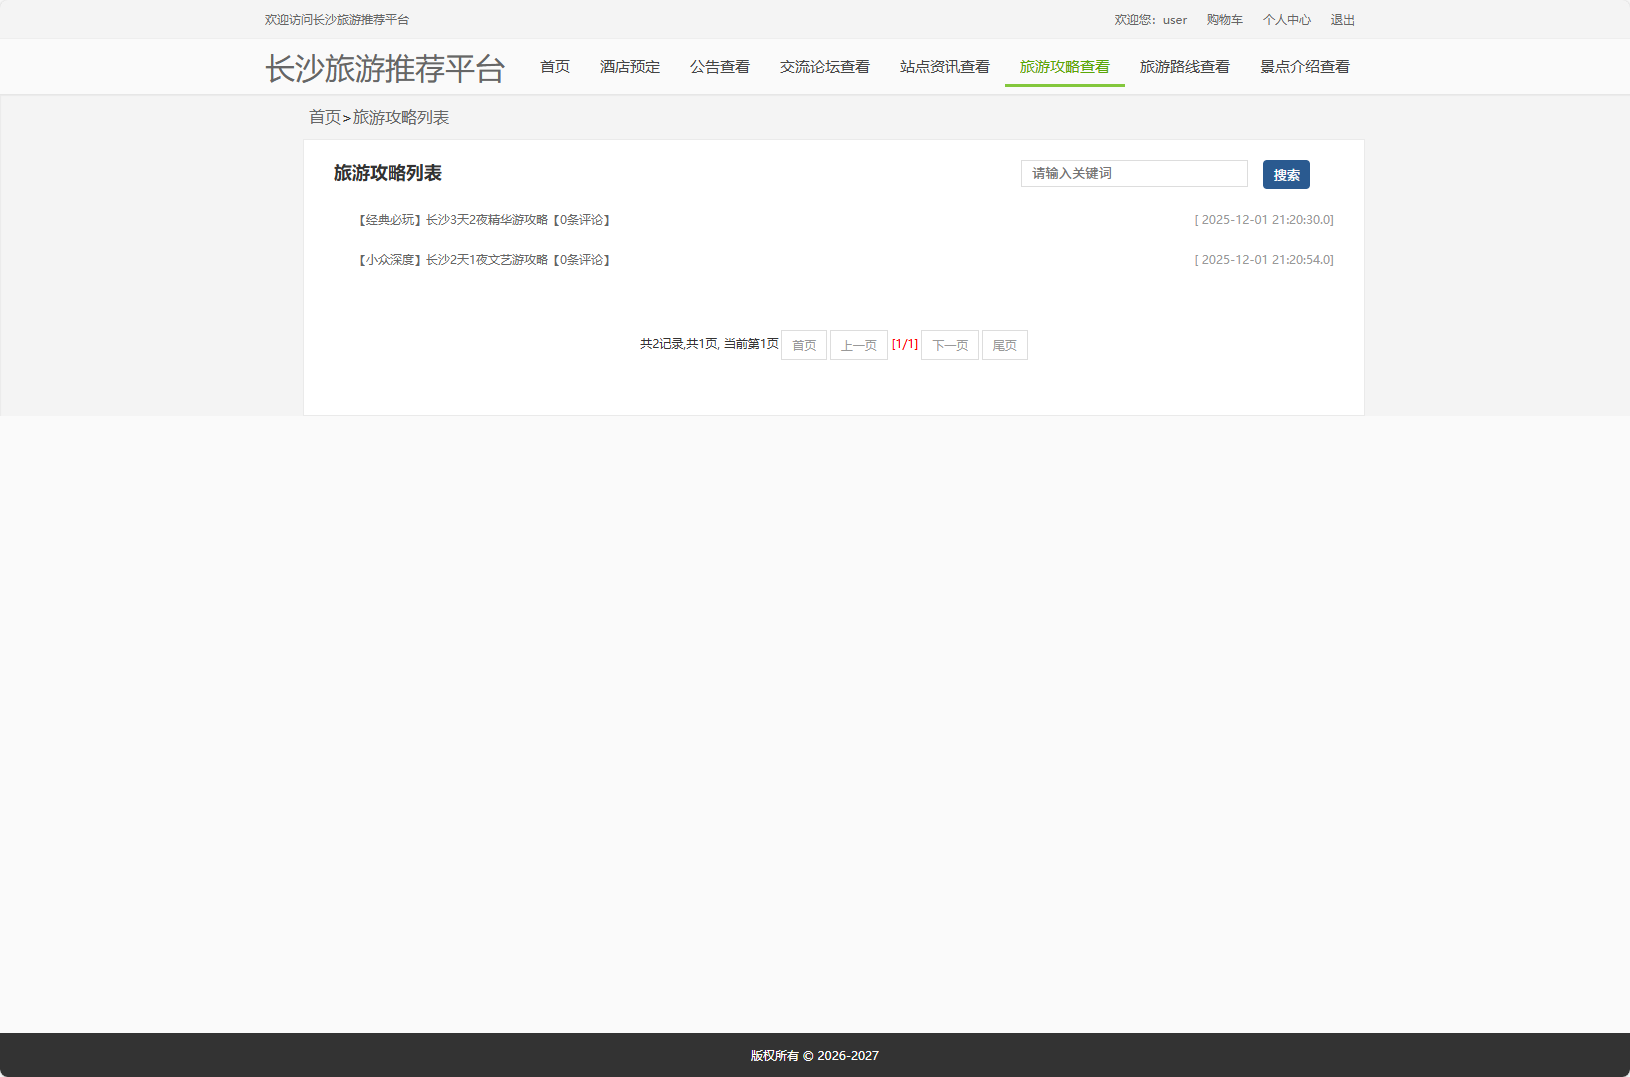Open the 长沙2天1夜文艺游攻略 guide
The width and height of the screenshot is (1630, 1077).
coord(483,259)
